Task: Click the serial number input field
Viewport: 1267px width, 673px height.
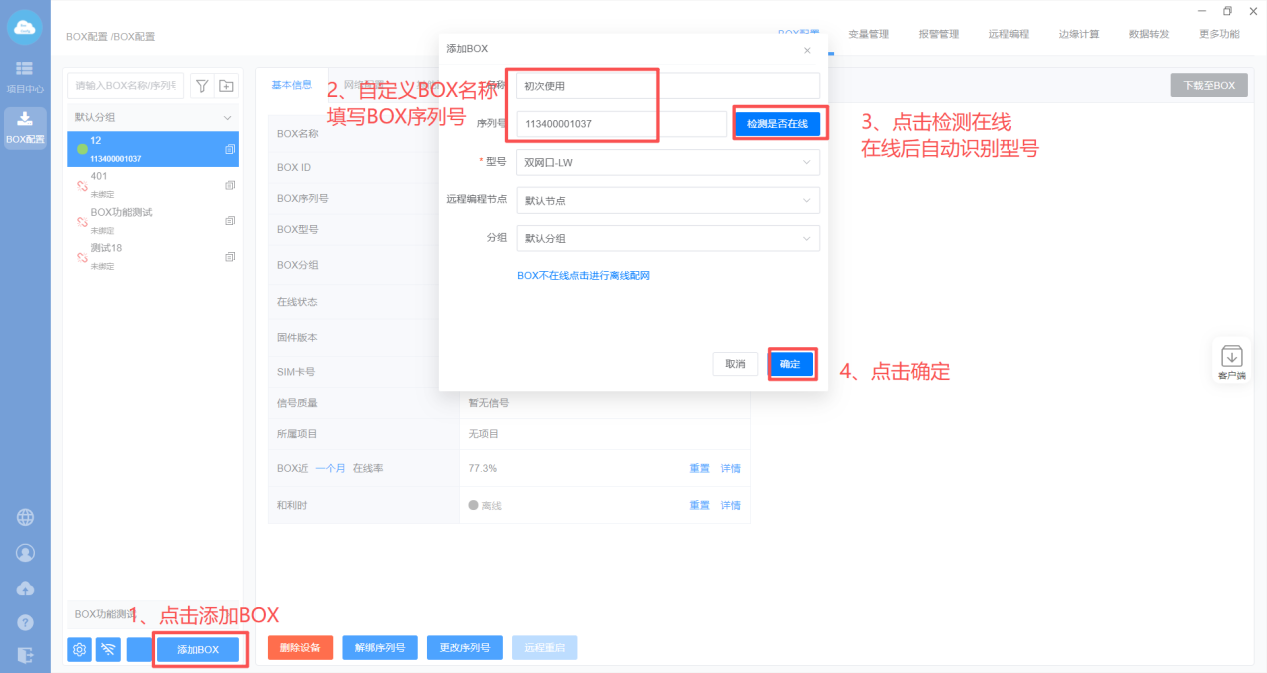Action: click(x=621, y=124)
